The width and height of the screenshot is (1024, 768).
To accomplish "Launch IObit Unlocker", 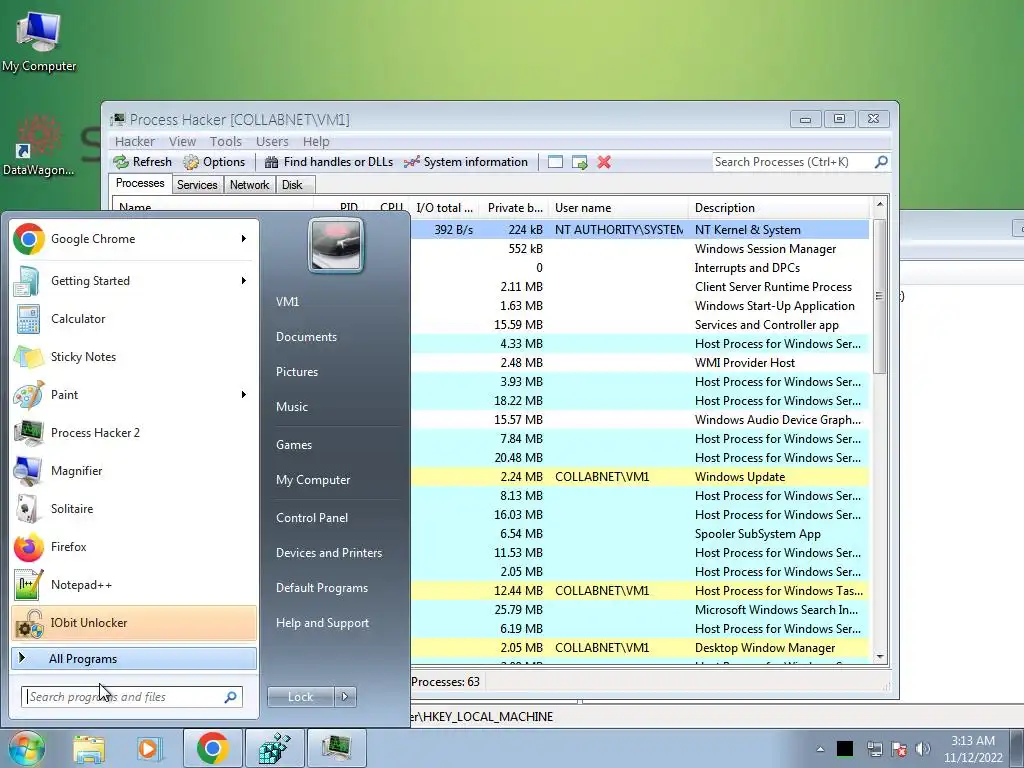I will click(134, 622).
